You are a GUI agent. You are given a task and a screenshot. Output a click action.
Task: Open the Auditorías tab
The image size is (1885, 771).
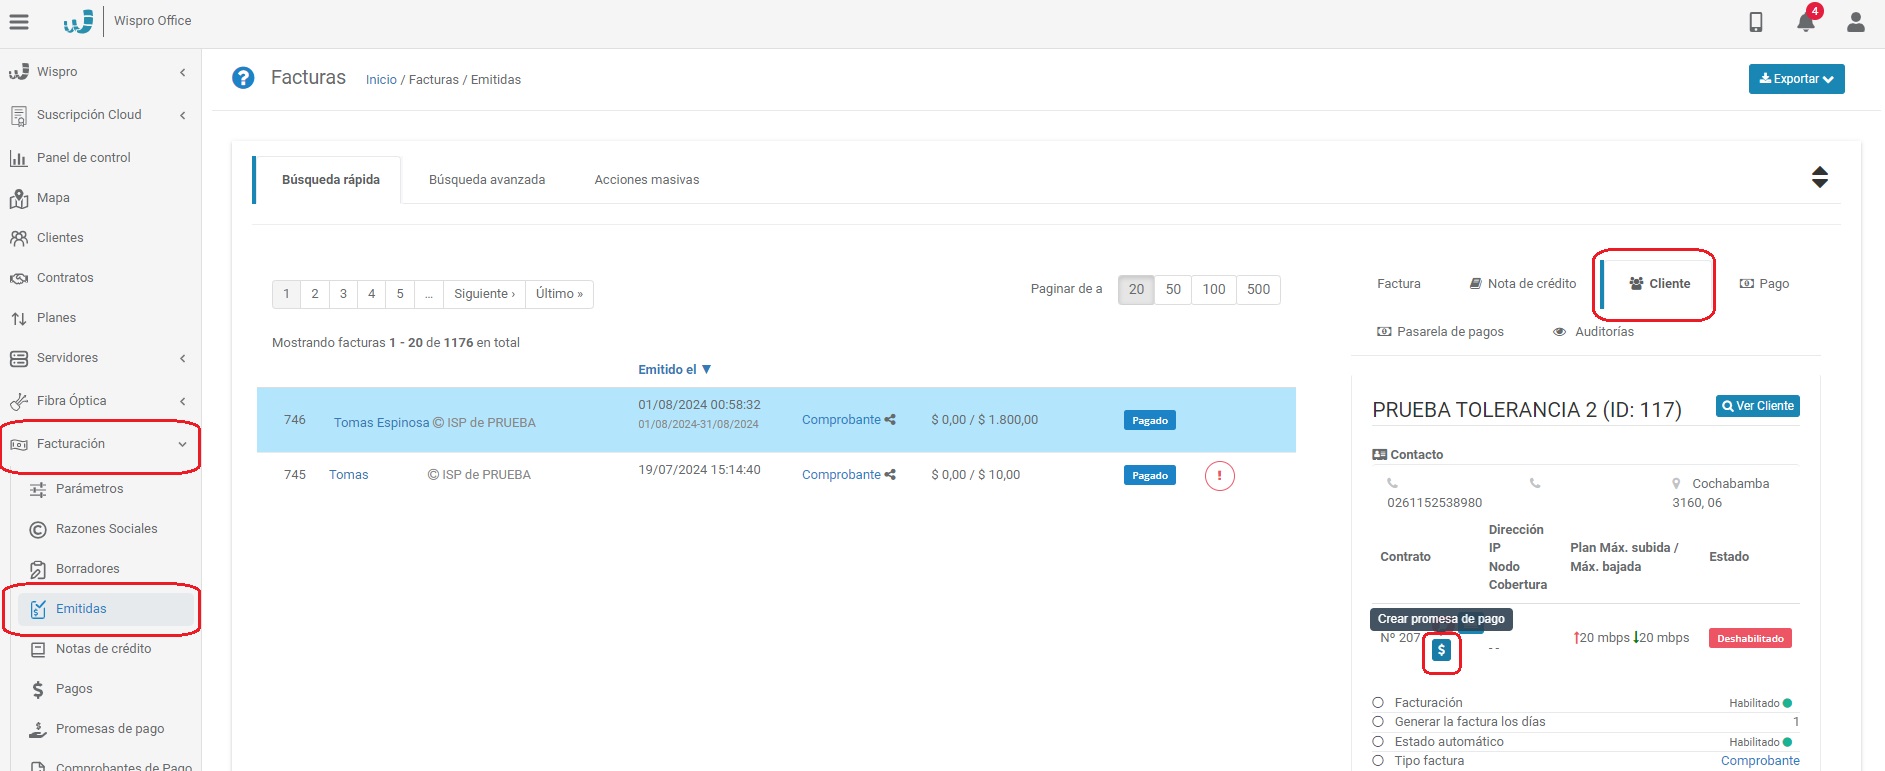1593,332
